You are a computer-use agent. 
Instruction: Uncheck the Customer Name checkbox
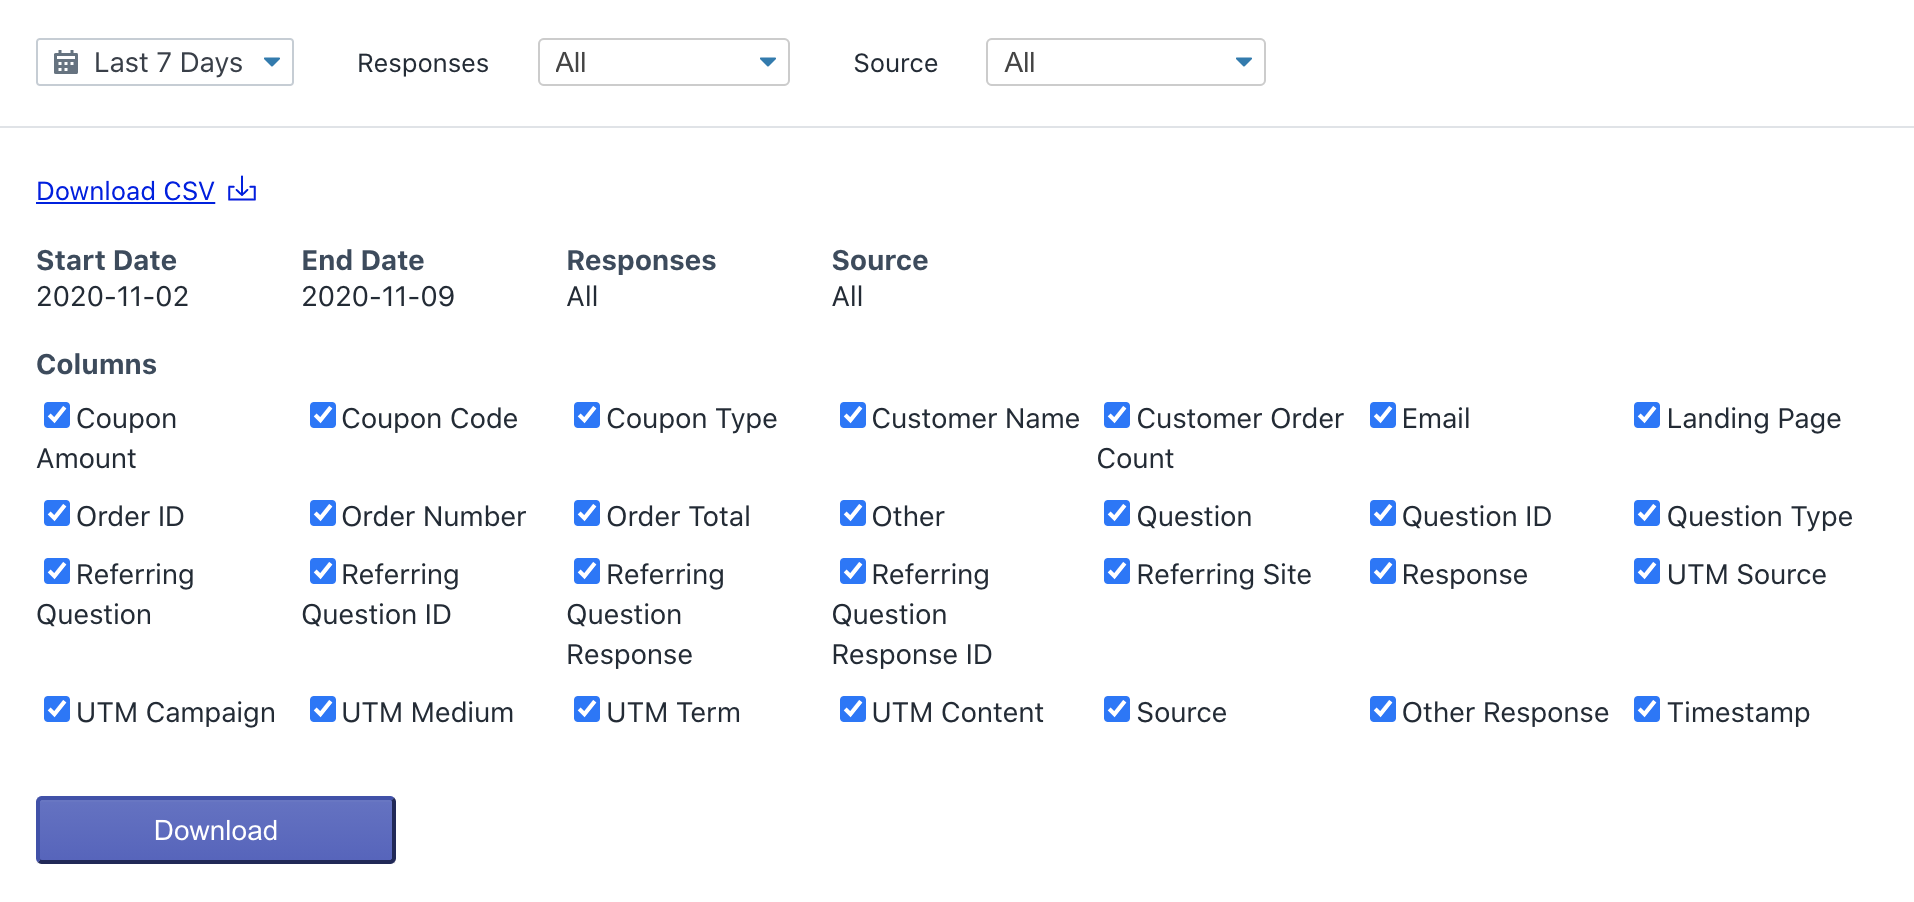coord(853,415)
